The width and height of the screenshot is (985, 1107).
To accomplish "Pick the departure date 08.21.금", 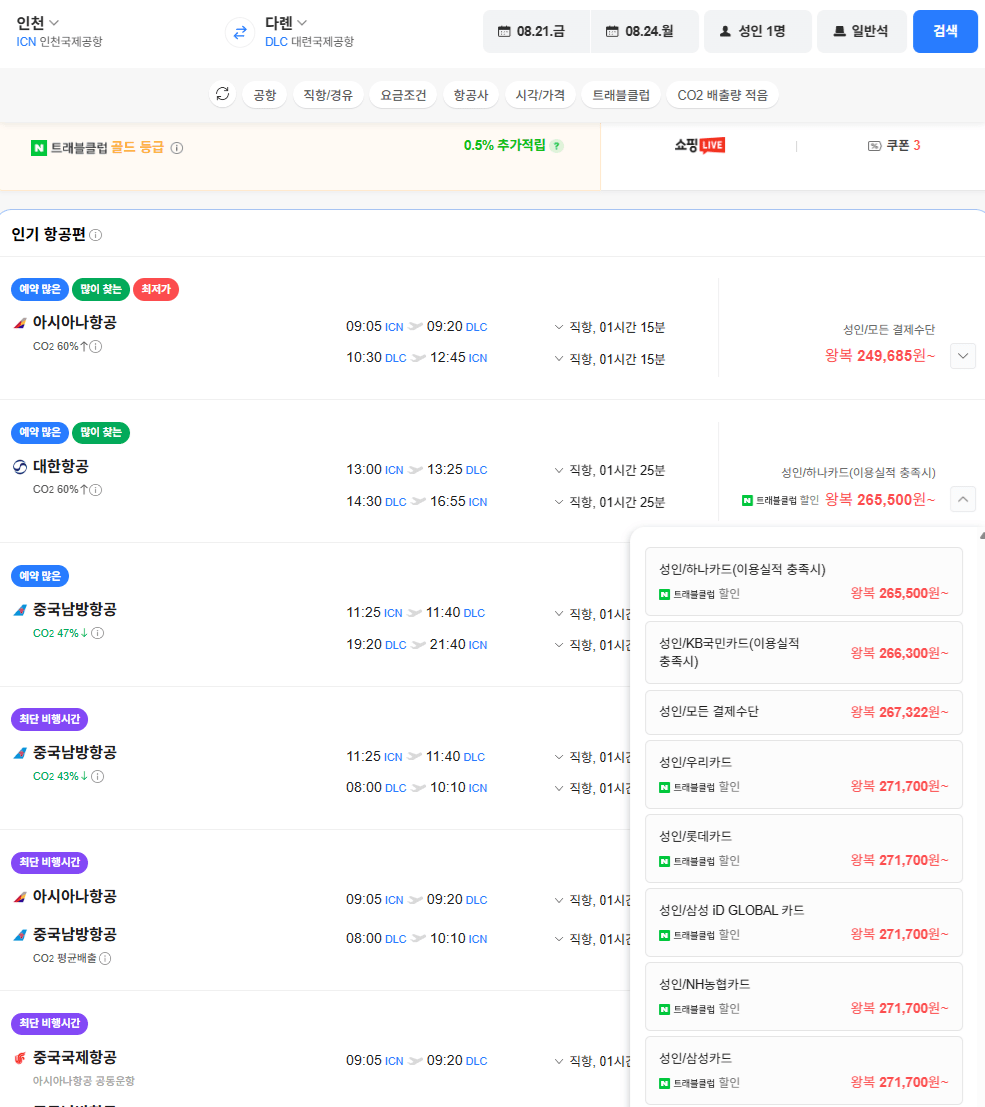I will click(x=536, y=31).
